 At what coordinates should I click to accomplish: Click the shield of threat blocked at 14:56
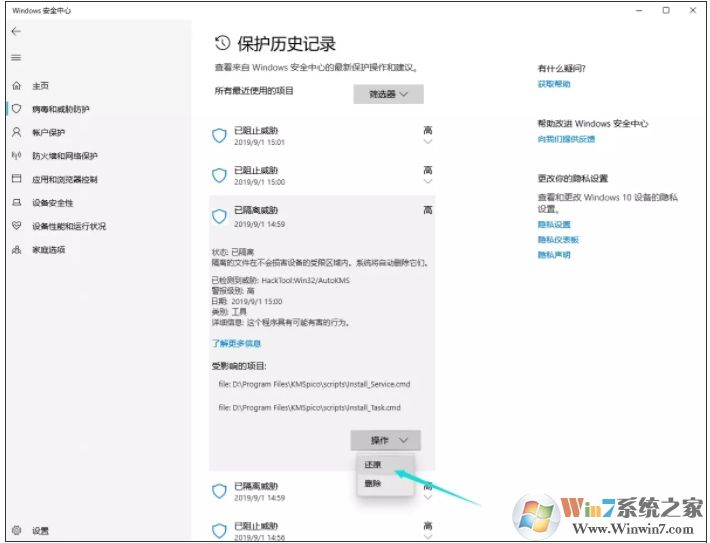coord(220,530)
